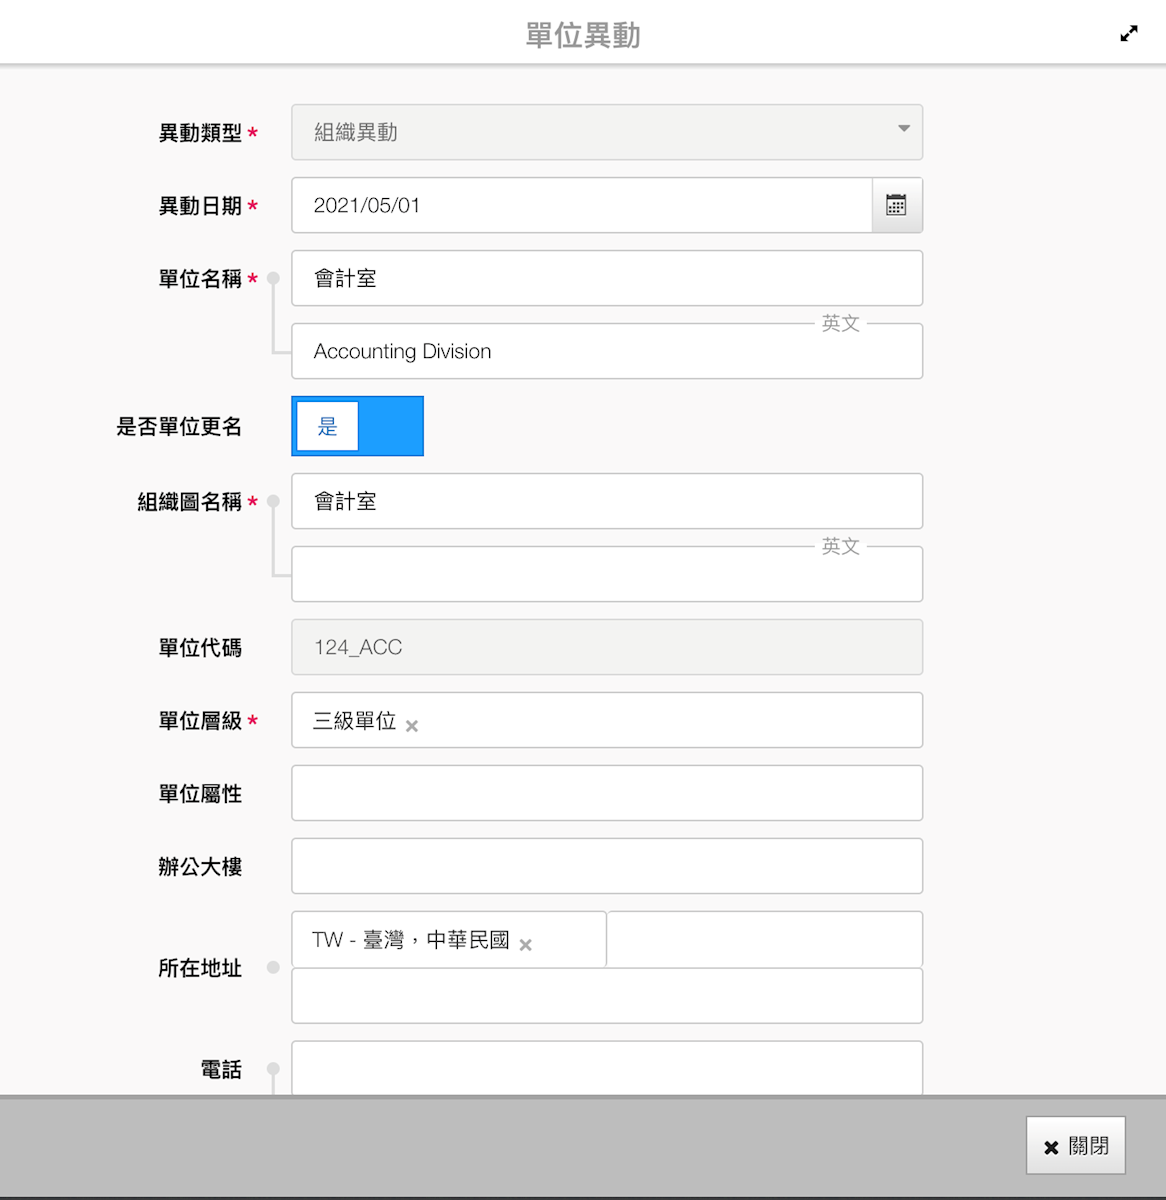Image resolution: width=1166 pixels, height=1200 pixels.
Task: Open the 異動類型 dropdown
Action: pyautogui.click(x=606, y=132)
